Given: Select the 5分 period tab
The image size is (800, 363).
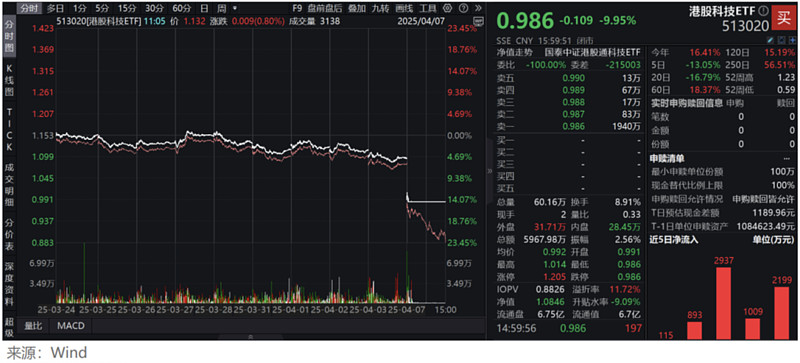Looking at the screenshot, I should click(x=102, y=9).
